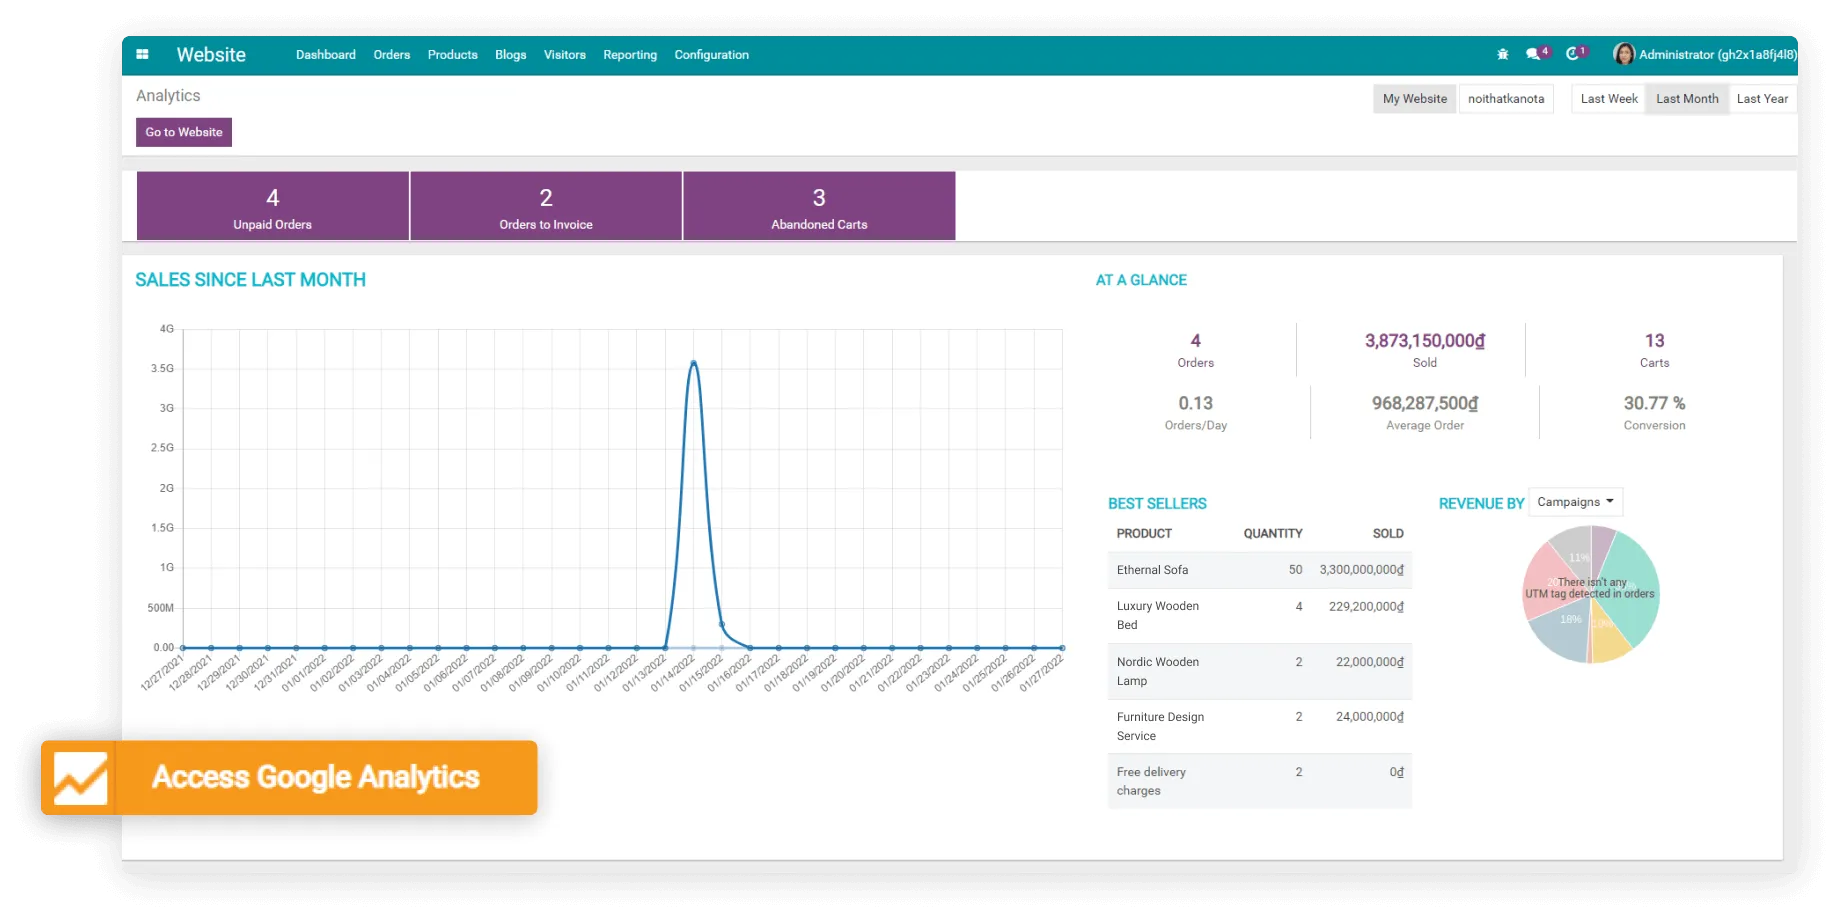Open the Configuration menu

[x=711, y=55]
